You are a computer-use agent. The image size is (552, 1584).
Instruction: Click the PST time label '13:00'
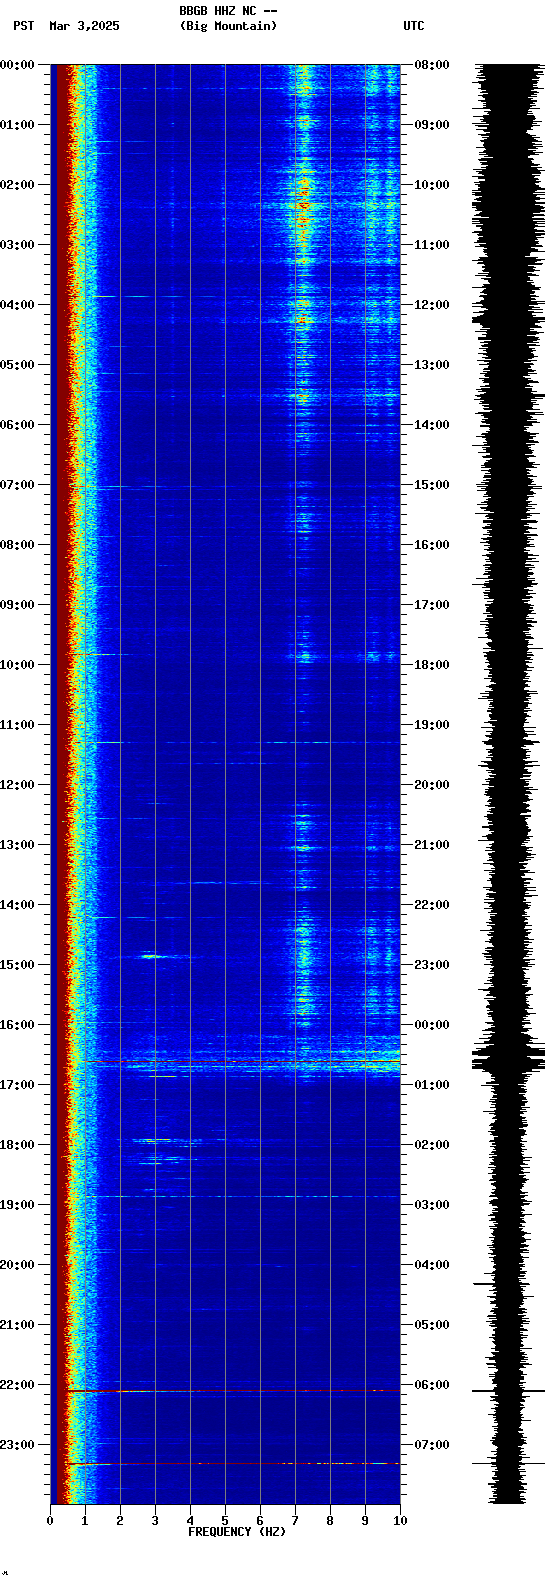pyautogui.click(x=17, y=845)
